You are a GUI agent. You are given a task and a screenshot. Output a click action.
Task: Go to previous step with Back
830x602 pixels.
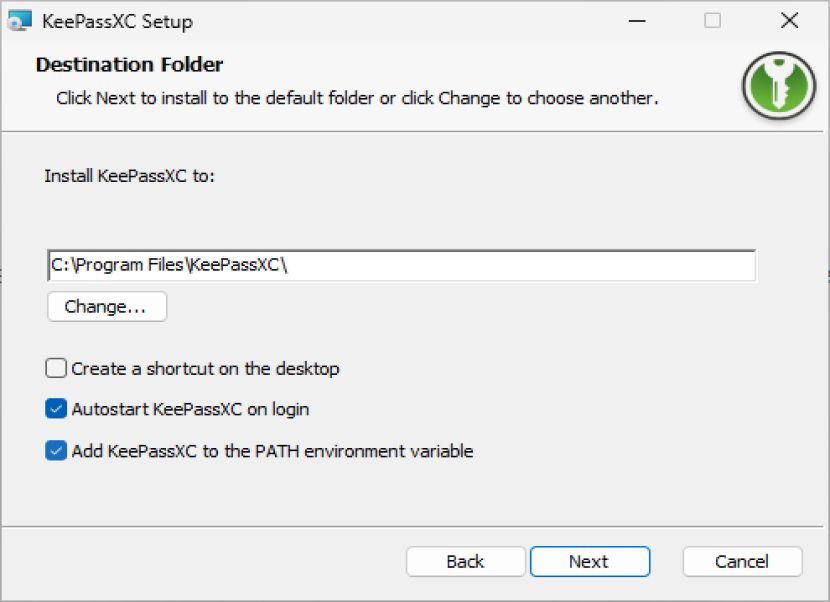click(465, 561)
